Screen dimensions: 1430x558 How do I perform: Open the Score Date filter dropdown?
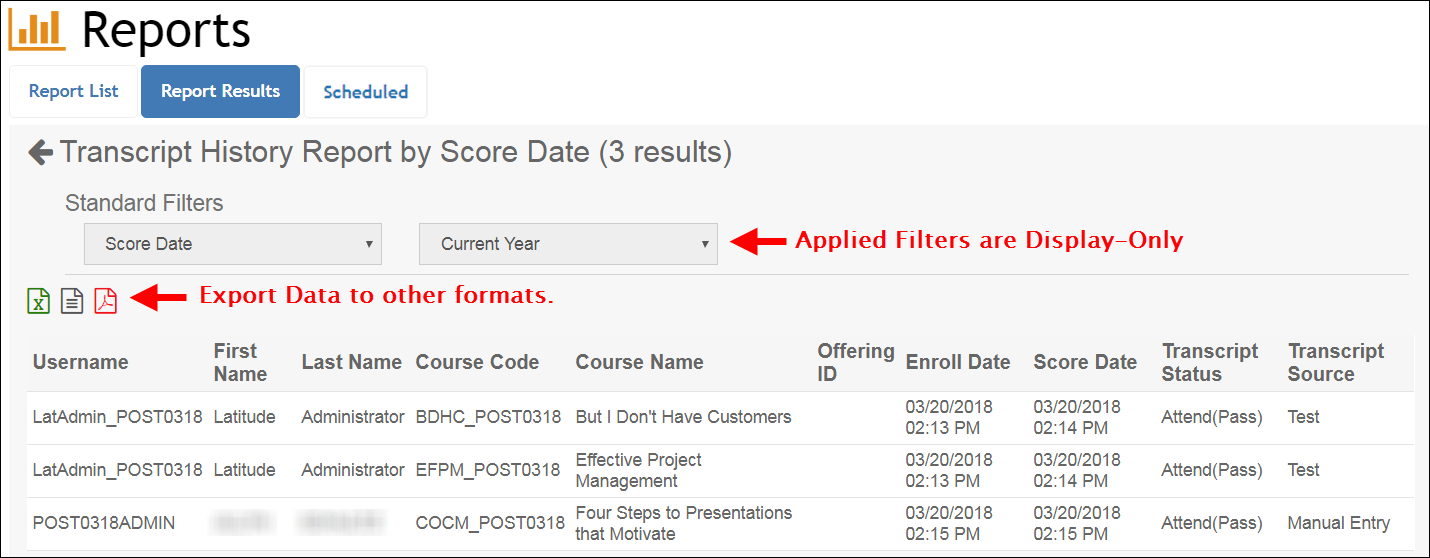232,244
